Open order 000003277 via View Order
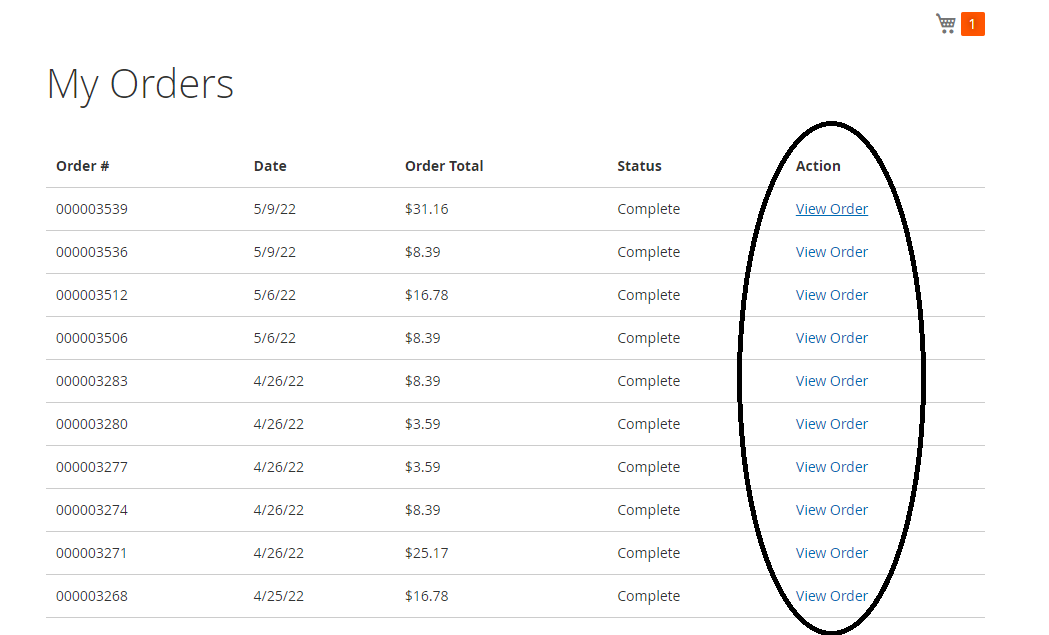Screen dimensions: 1049x635 (x=831, y=467)
